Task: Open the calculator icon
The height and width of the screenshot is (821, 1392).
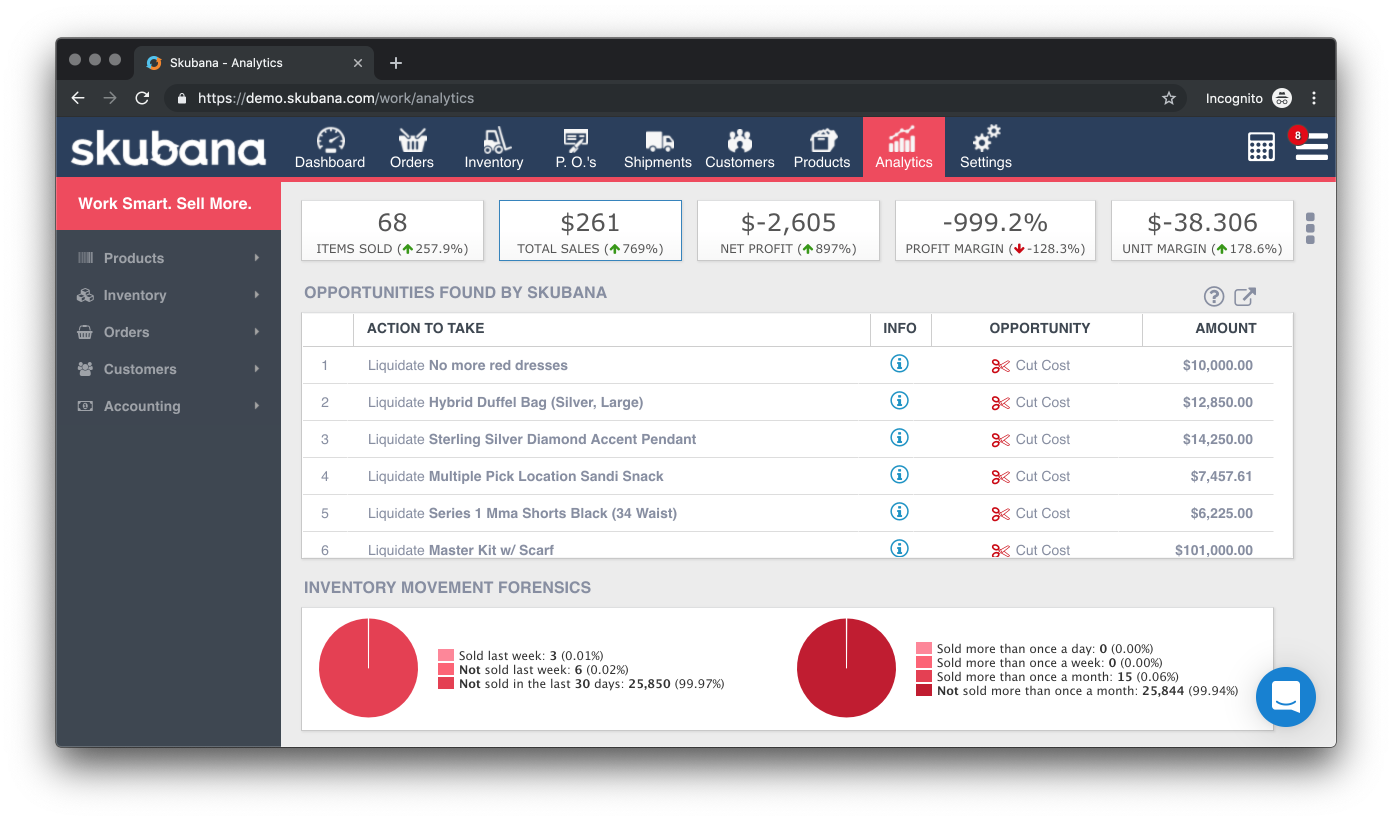Action: [x=1261, y=147]
